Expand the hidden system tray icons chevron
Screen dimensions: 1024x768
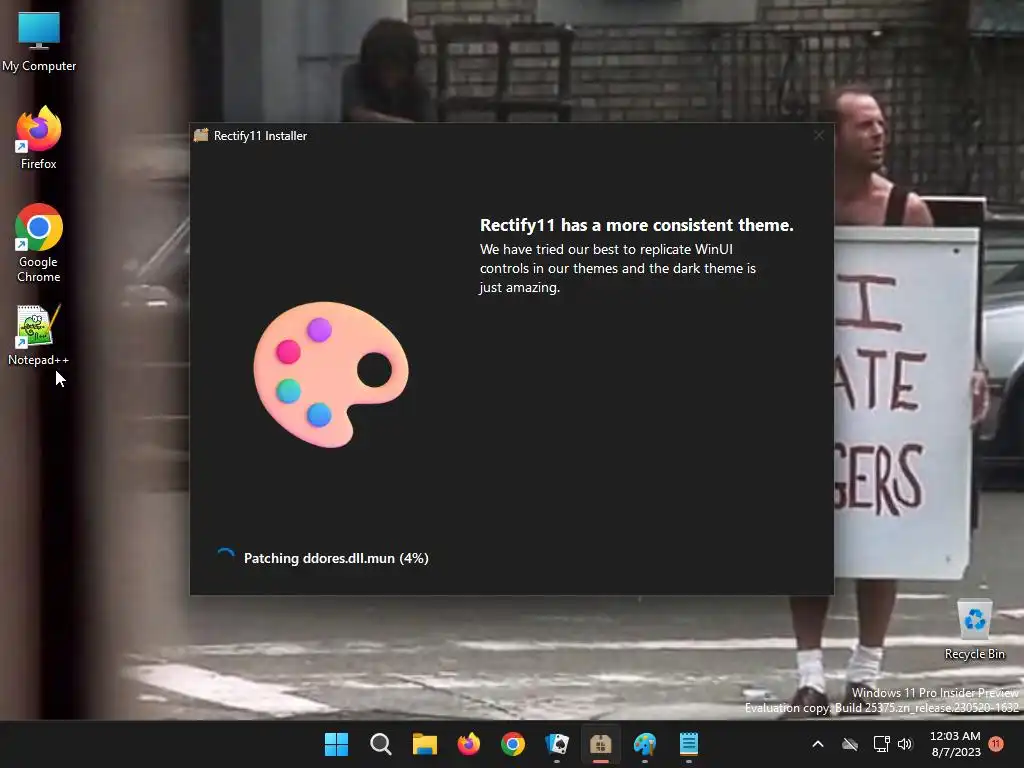click(818, 744)
